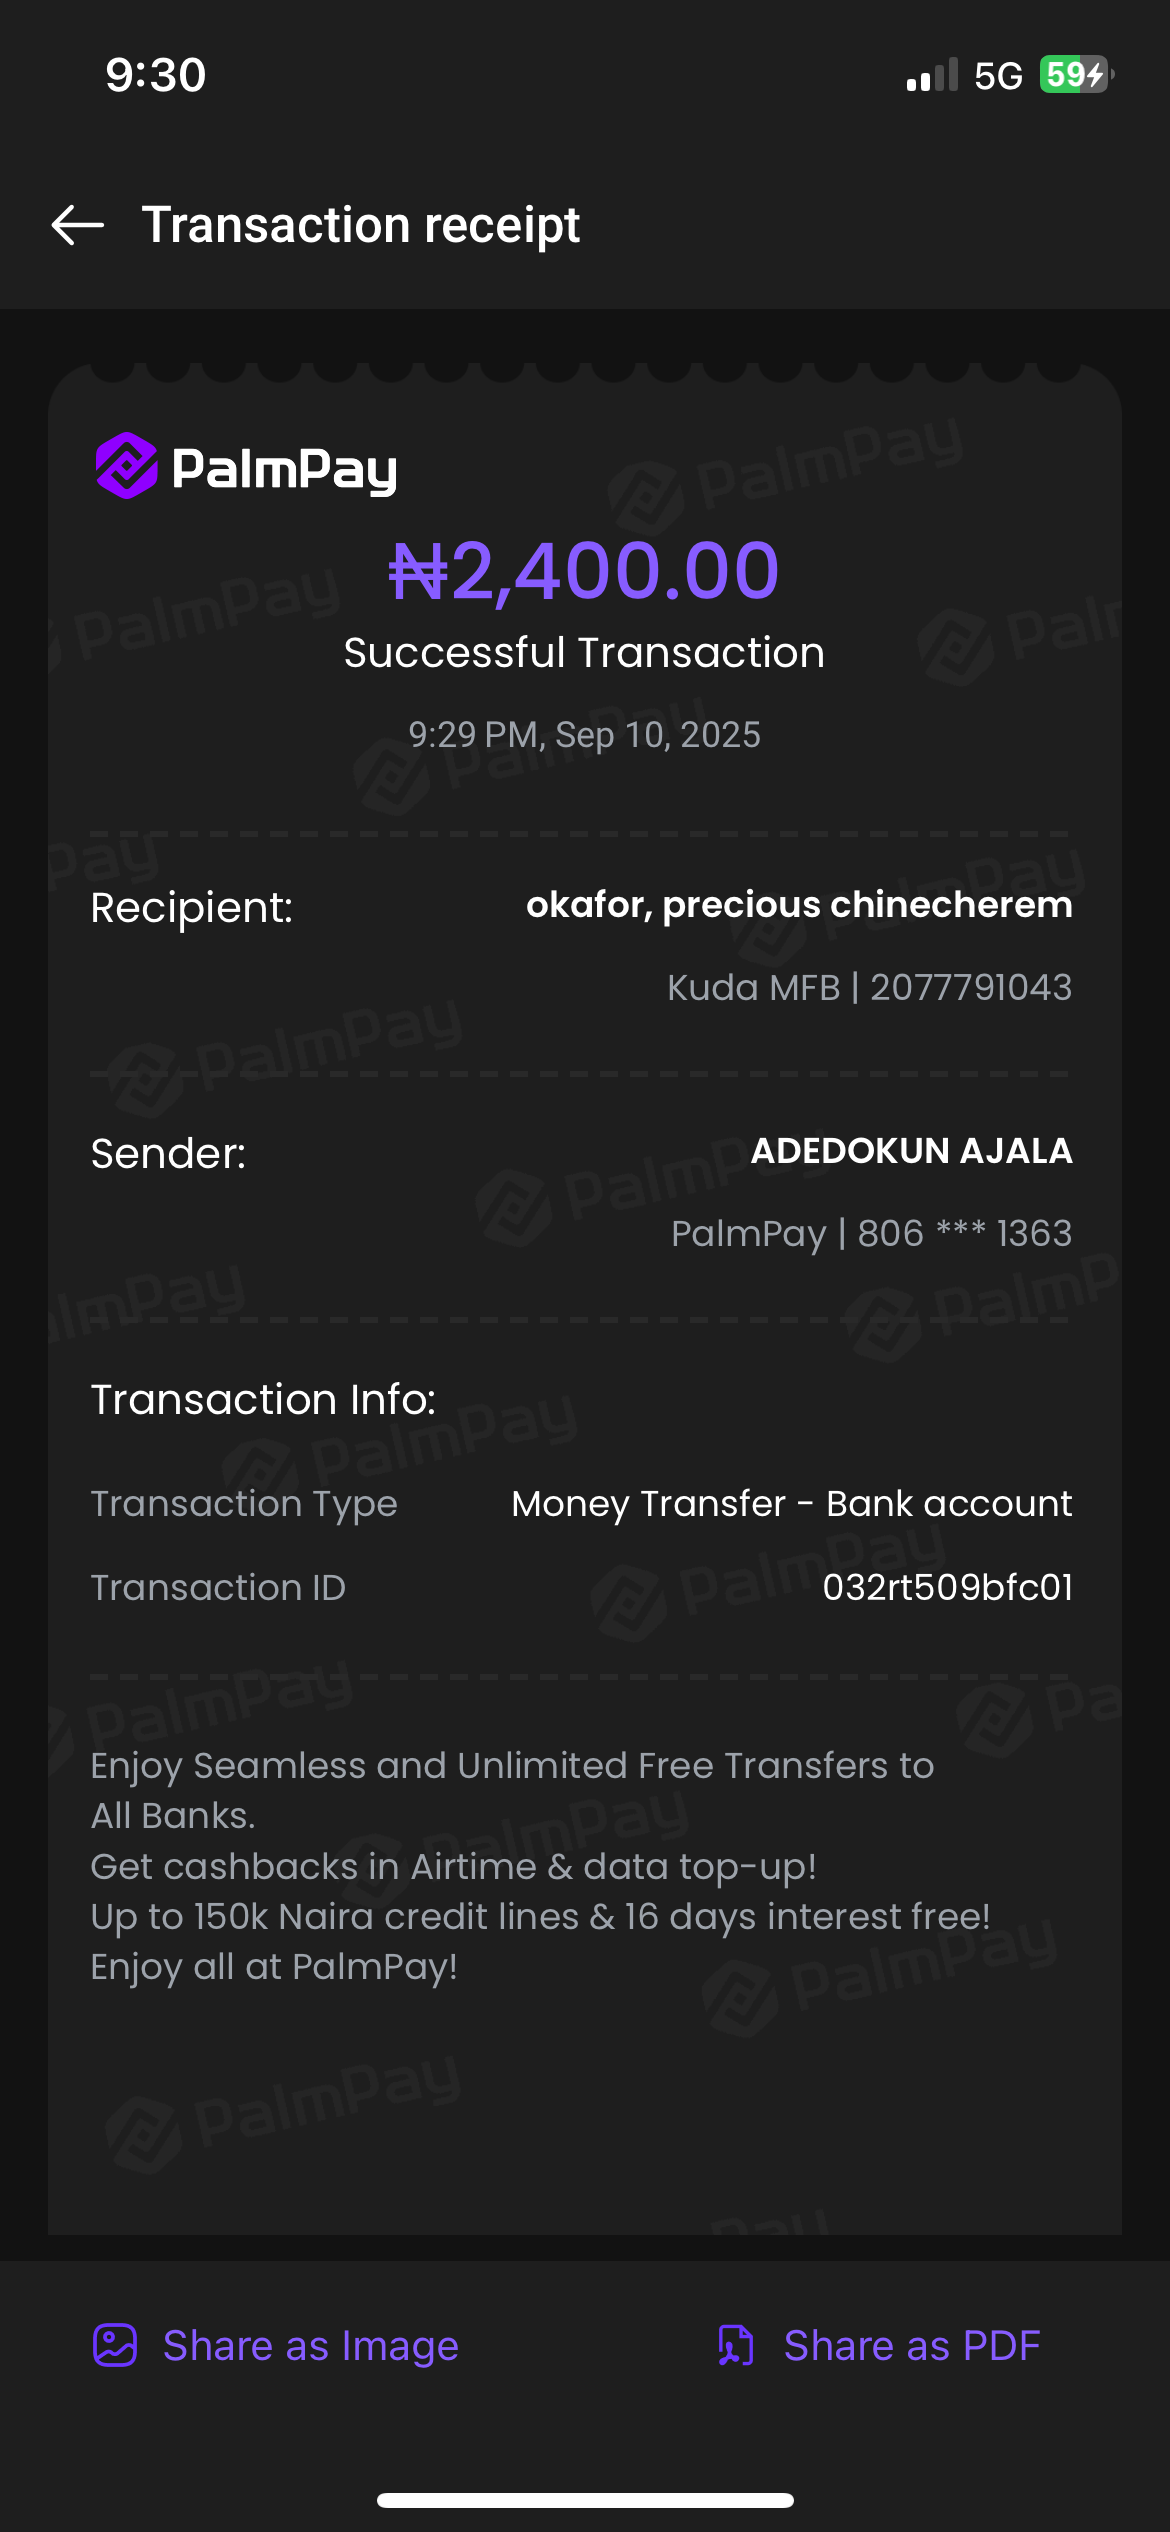Tap the home indicator bar

point(585,2500)
